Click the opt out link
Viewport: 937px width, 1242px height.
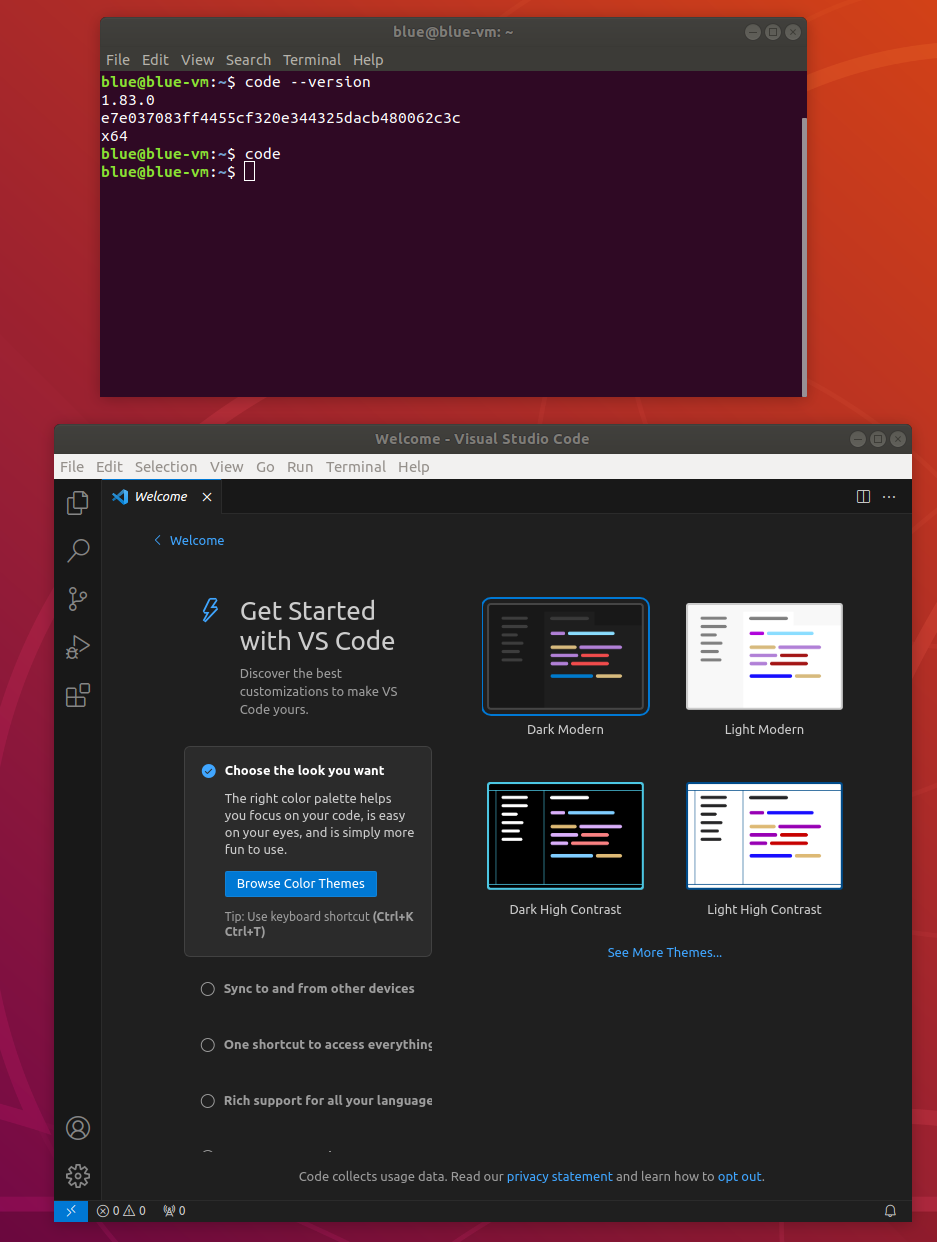point(740,1177)
